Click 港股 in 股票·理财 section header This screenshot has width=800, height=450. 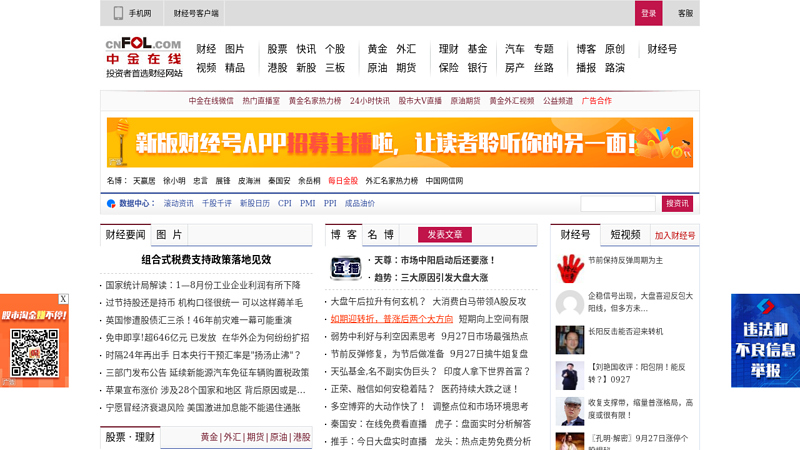302,437
